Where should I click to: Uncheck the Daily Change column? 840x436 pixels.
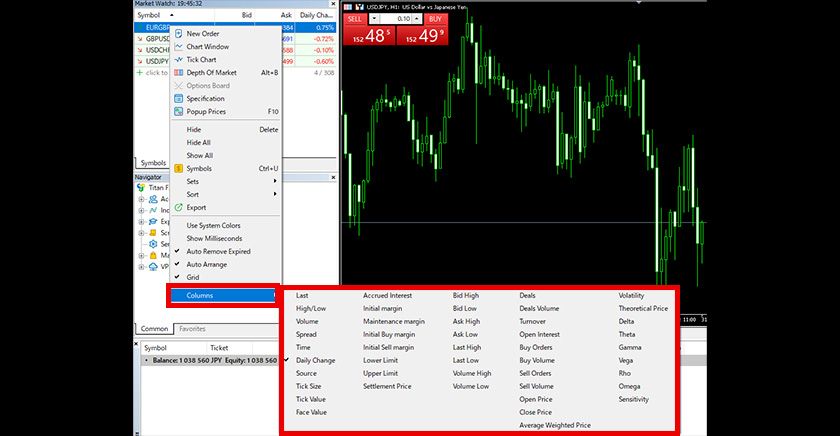[x=315, y=360]
